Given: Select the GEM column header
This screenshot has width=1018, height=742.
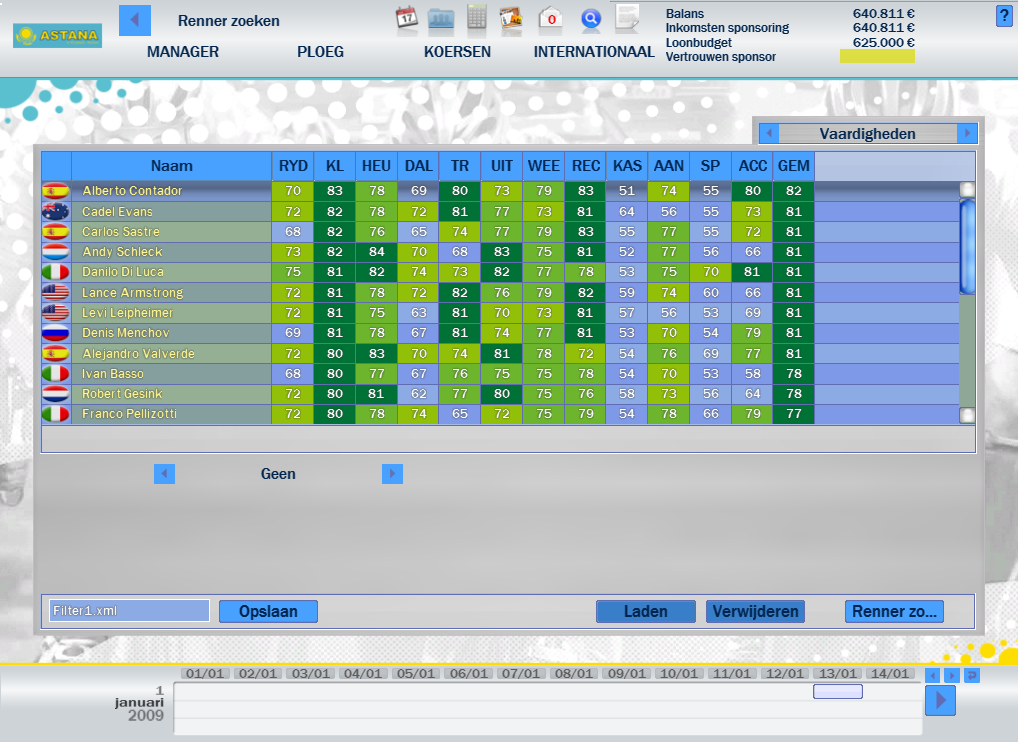Looking at the screenshot, I should [793, 166].
